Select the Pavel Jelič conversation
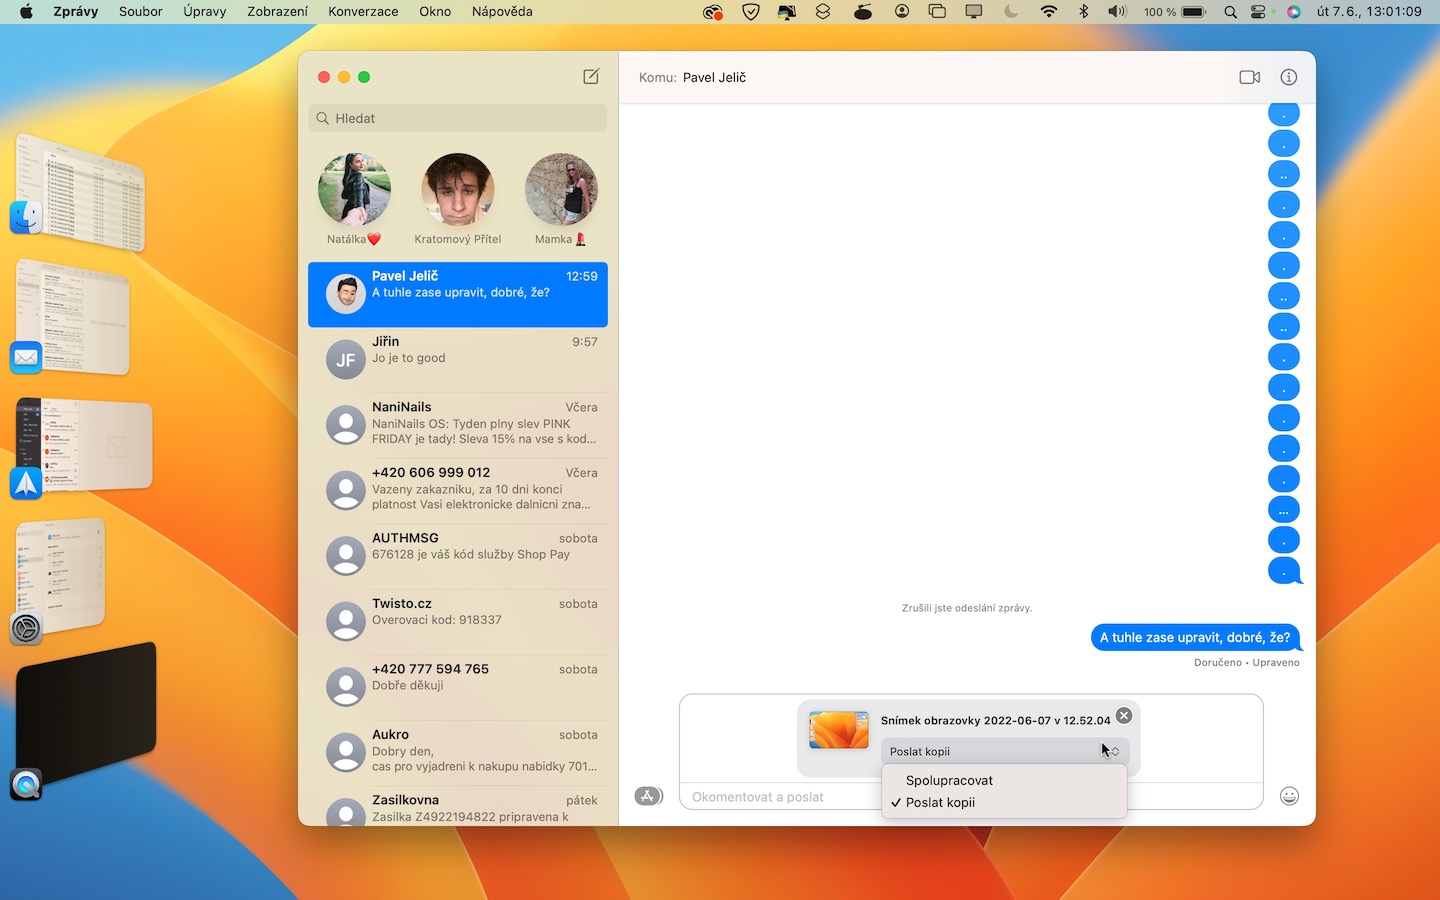Viewport: 1440px width, 900px height. (458, 294)
